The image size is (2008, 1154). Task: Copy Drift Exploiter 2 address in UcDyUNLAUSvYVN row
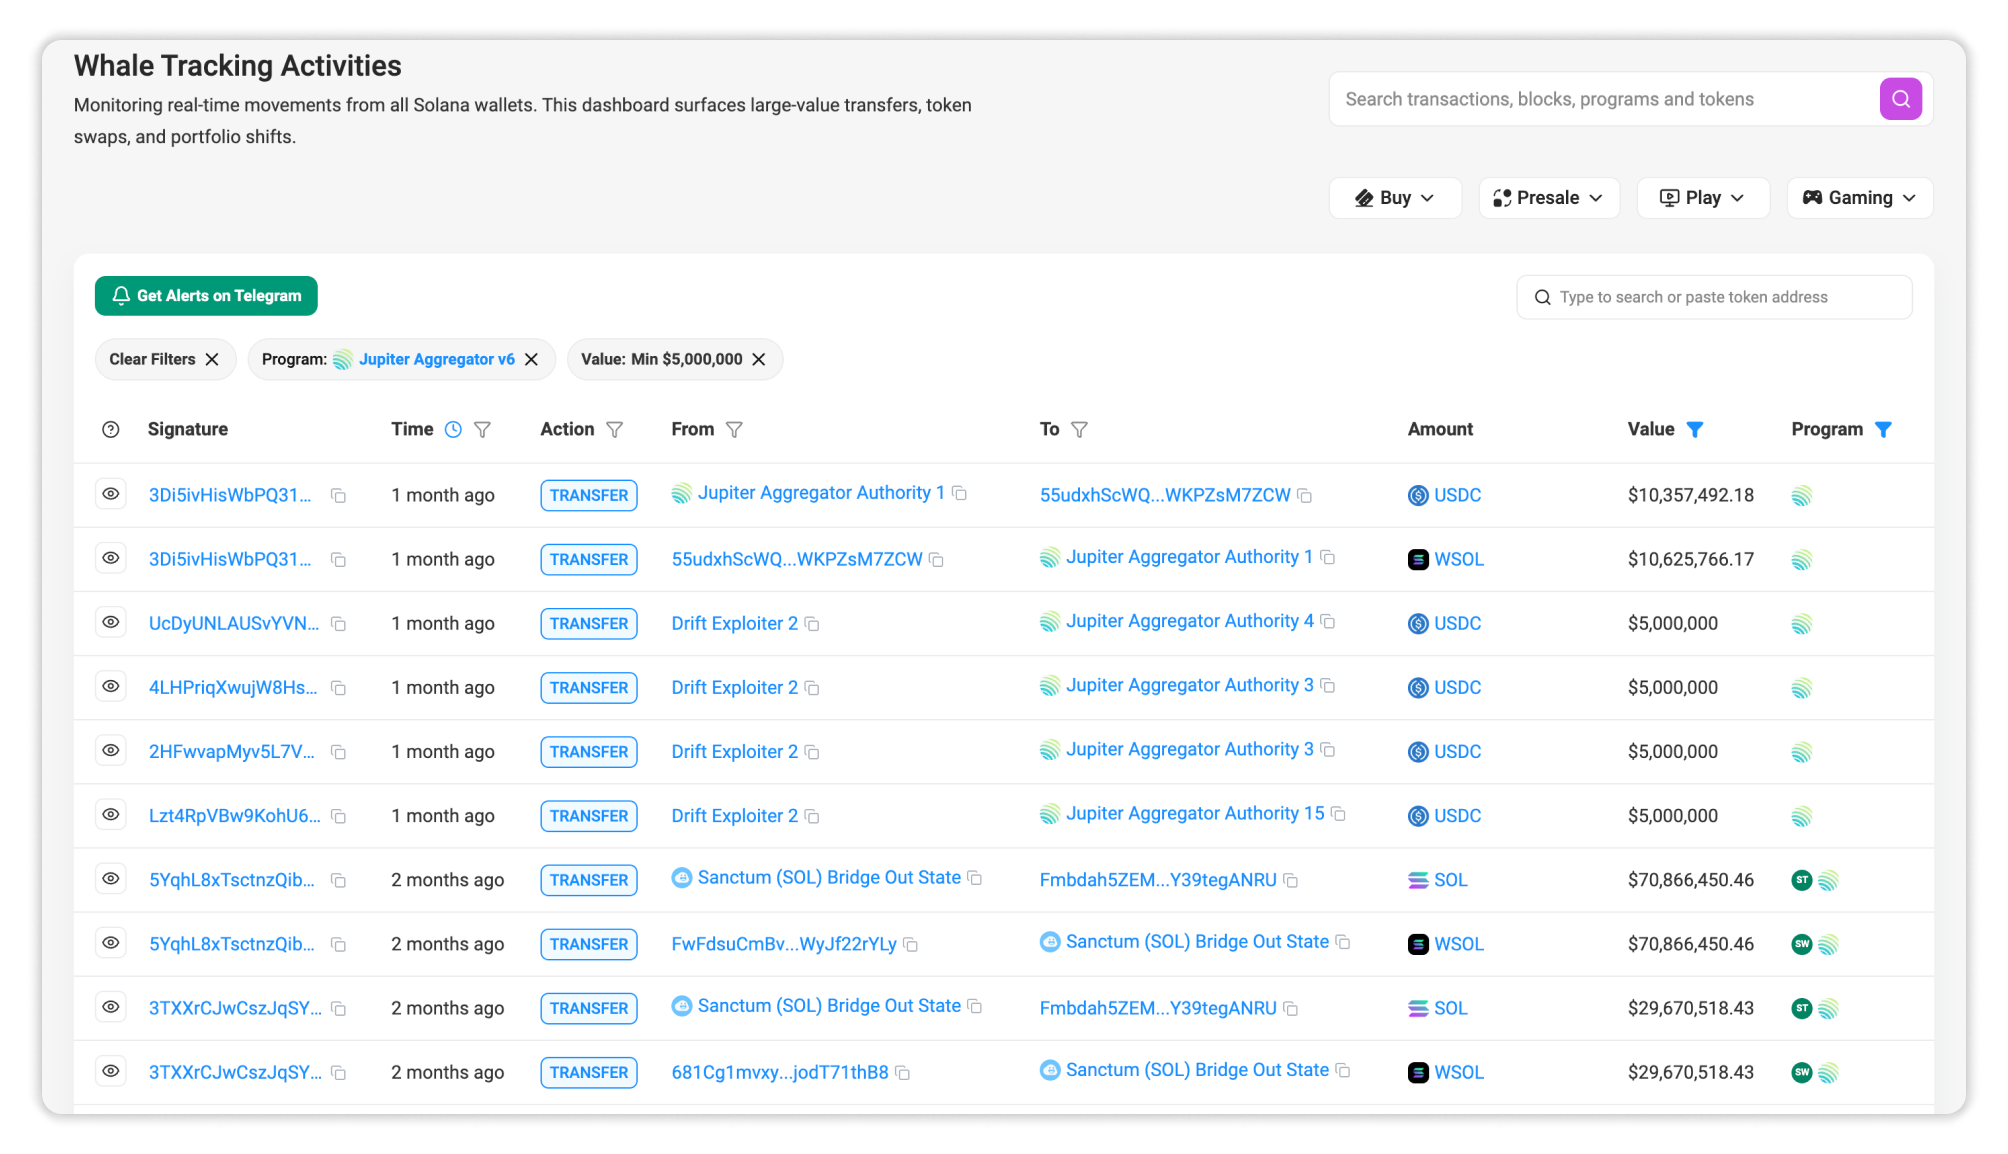tap(813, 624)
